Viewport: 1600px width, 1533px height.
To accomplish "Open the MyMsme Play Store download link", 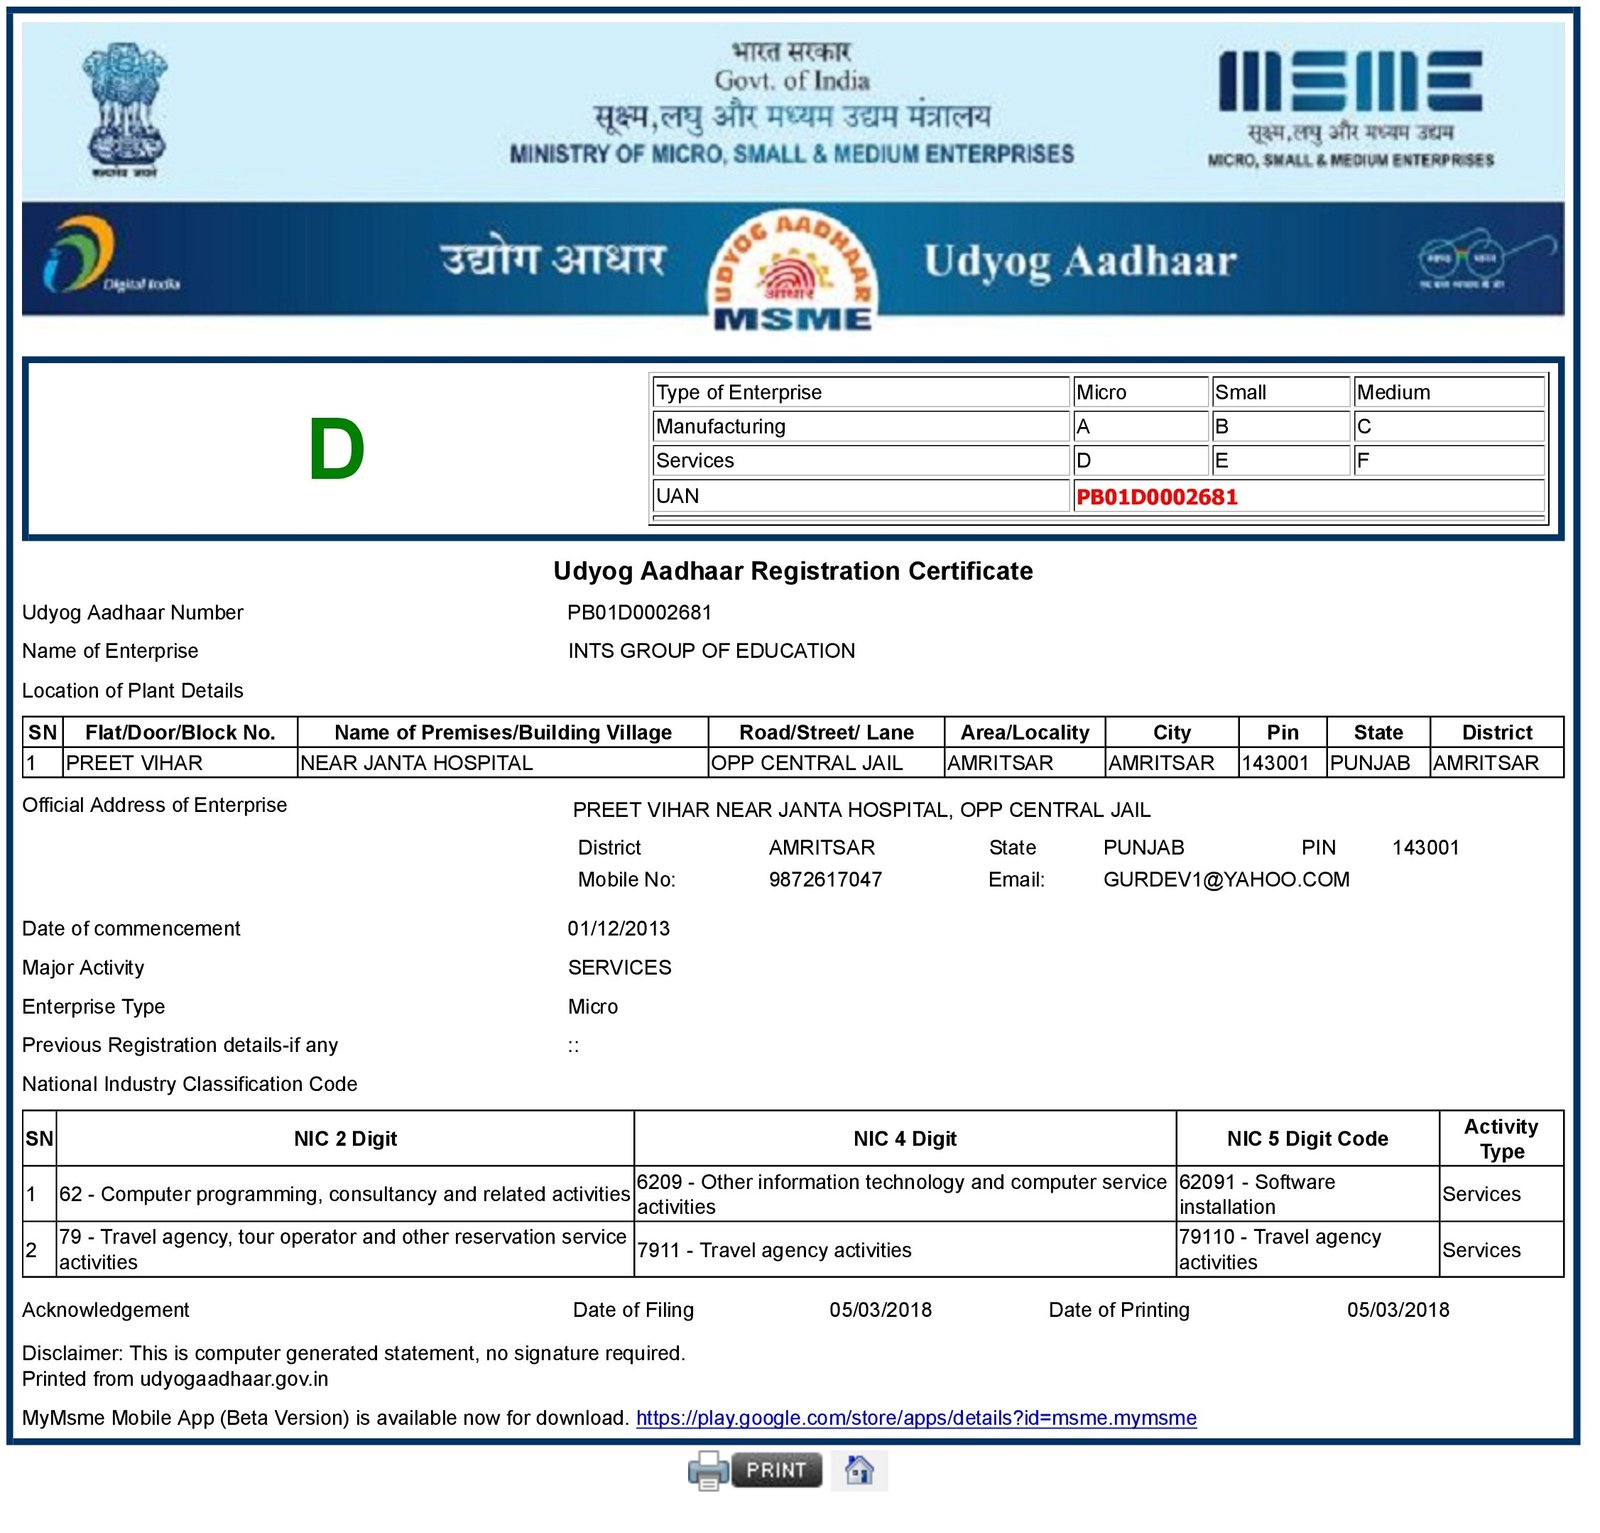I will click(x=915, y=1418).
